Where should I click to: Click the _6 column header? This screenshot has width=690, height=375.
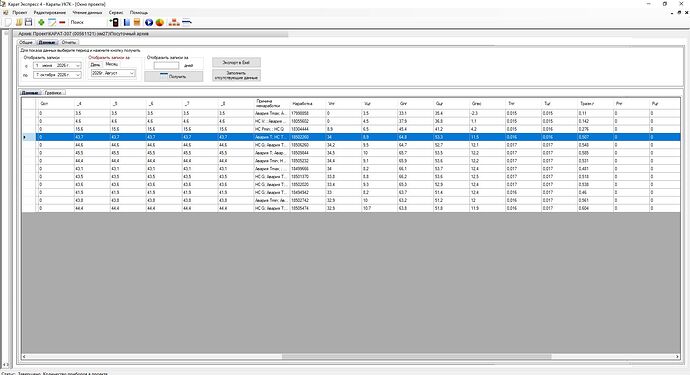point(164,104)
